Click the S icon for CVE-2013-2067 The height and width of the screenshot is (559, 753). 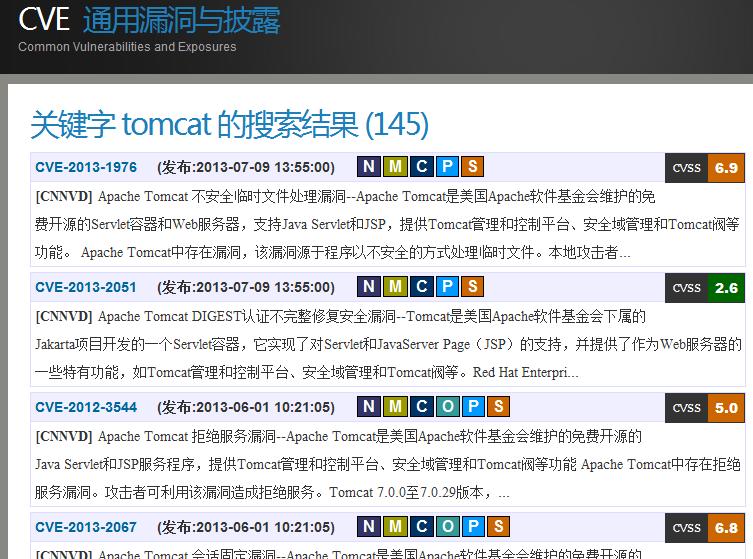[x=499, y=527]
